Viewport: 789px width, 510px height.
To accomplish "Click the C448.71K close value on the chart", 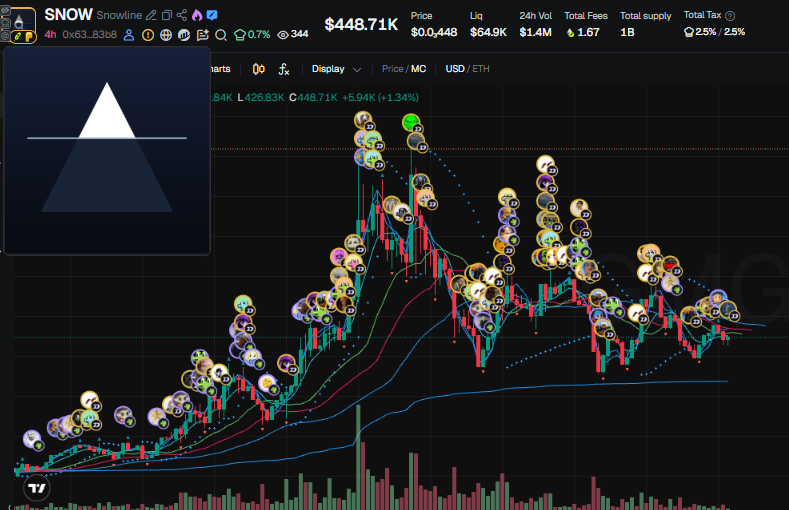I will (313, 98).
